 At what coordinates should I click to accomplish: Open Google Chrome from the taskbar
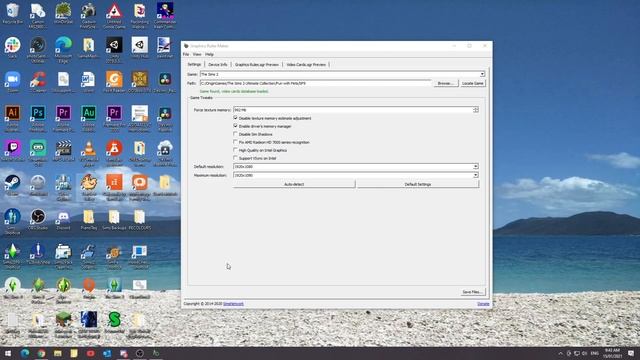point(41,353)
